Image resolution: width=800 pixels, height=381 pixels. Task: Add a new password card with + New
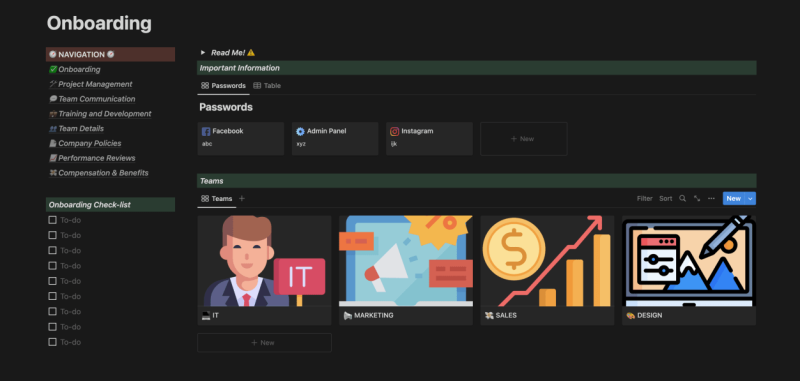[523, 139]
